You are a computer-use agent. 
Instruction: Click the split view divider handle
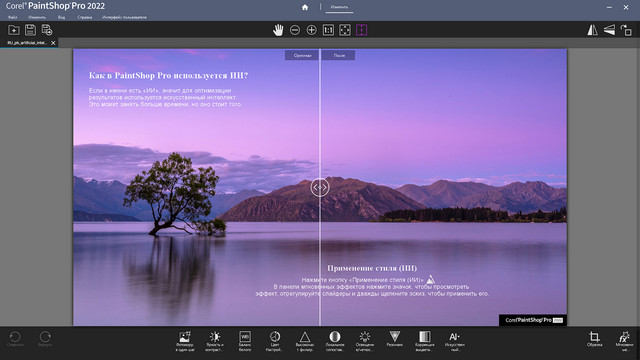click(320, 187)
